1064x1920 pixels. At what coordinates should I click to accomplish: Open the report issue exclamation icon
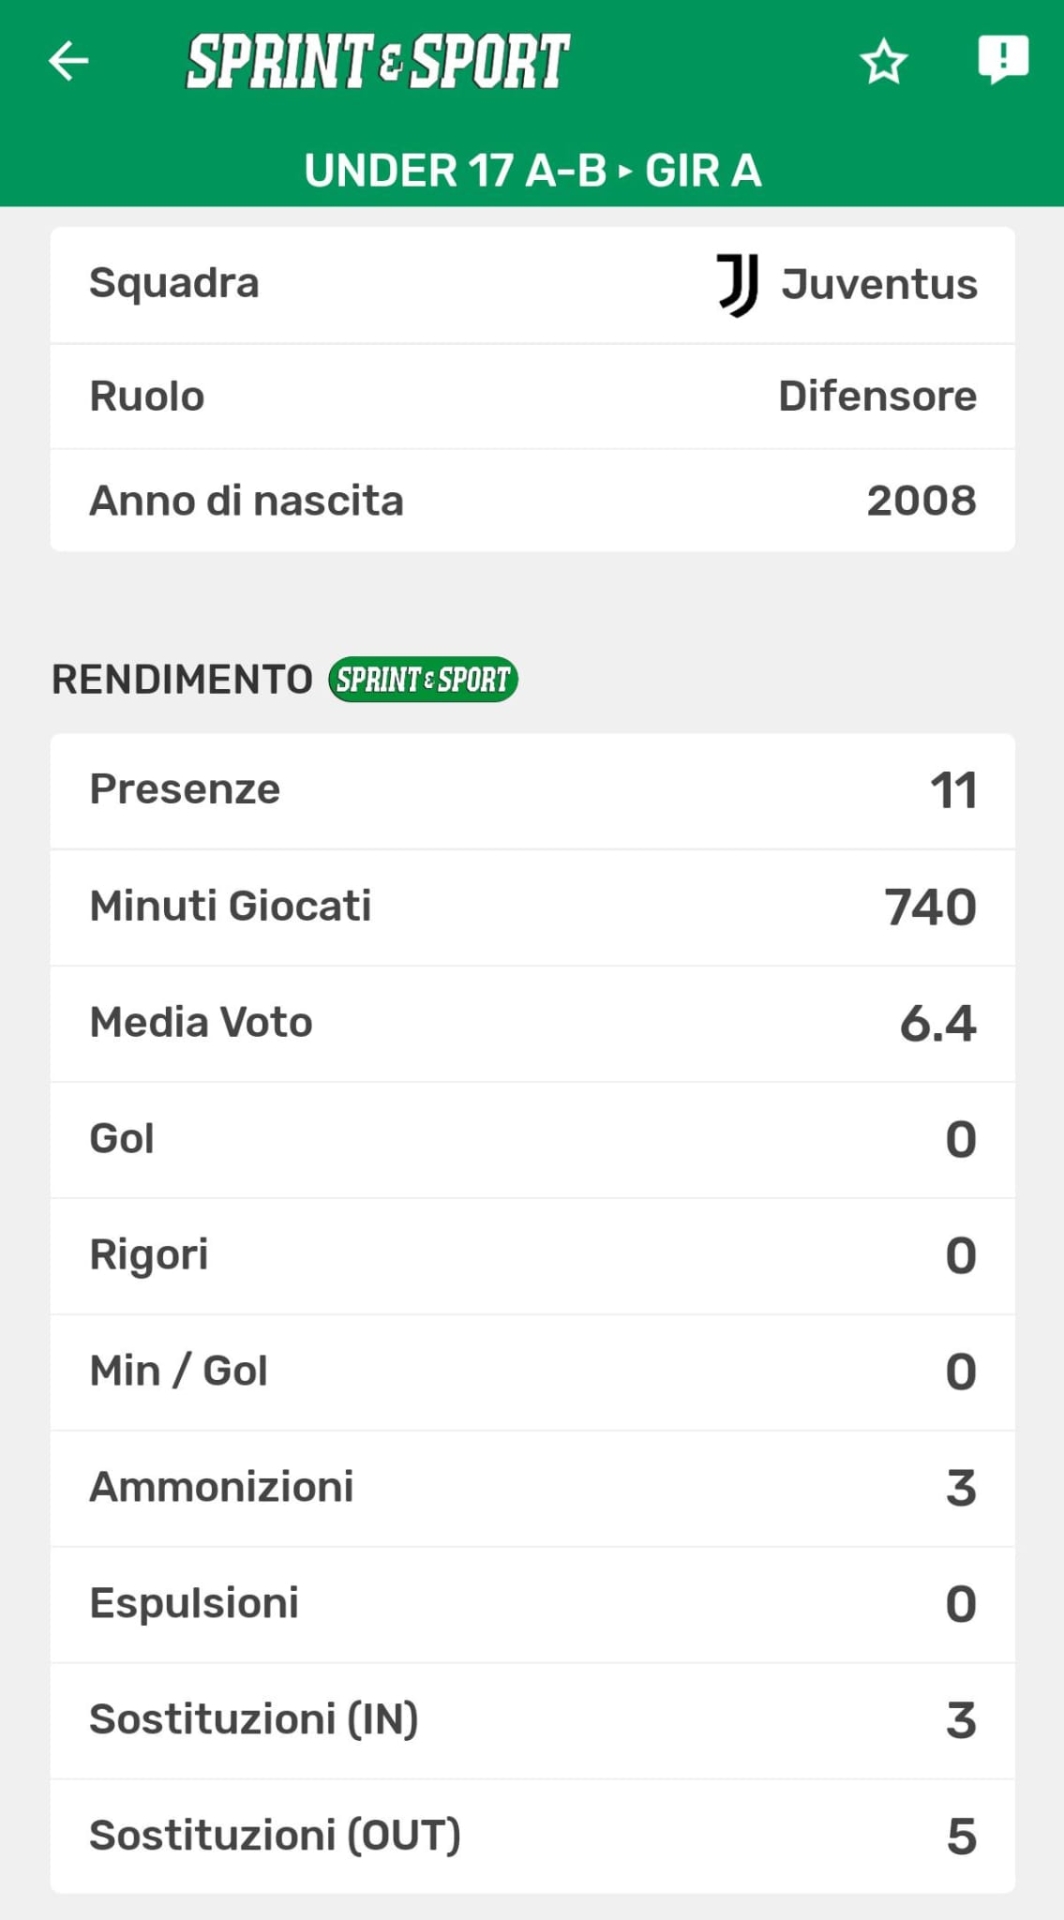1002,59
